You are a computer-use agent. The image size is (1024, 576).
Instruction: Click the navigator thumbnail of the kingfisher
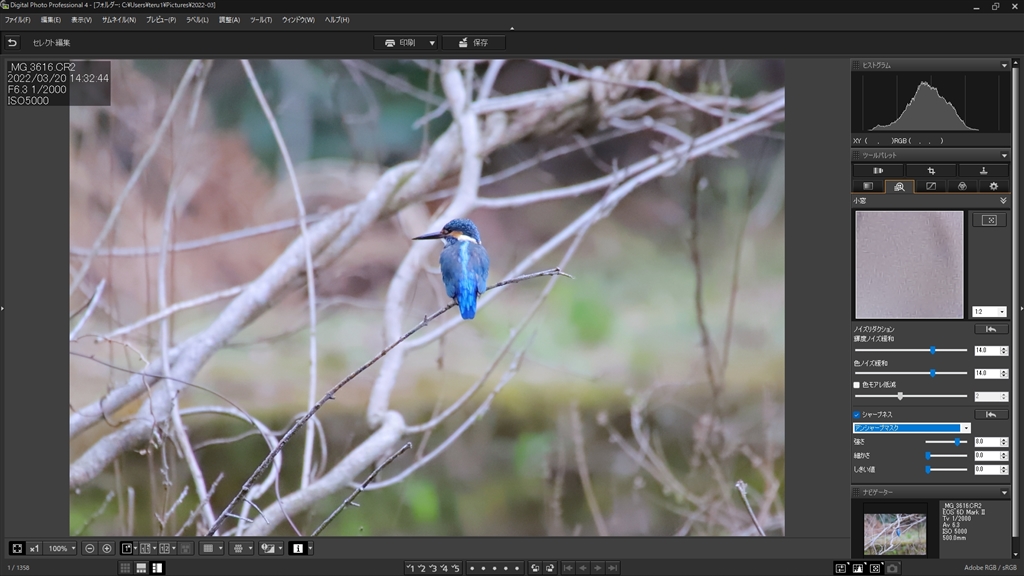tap(895, 534)
